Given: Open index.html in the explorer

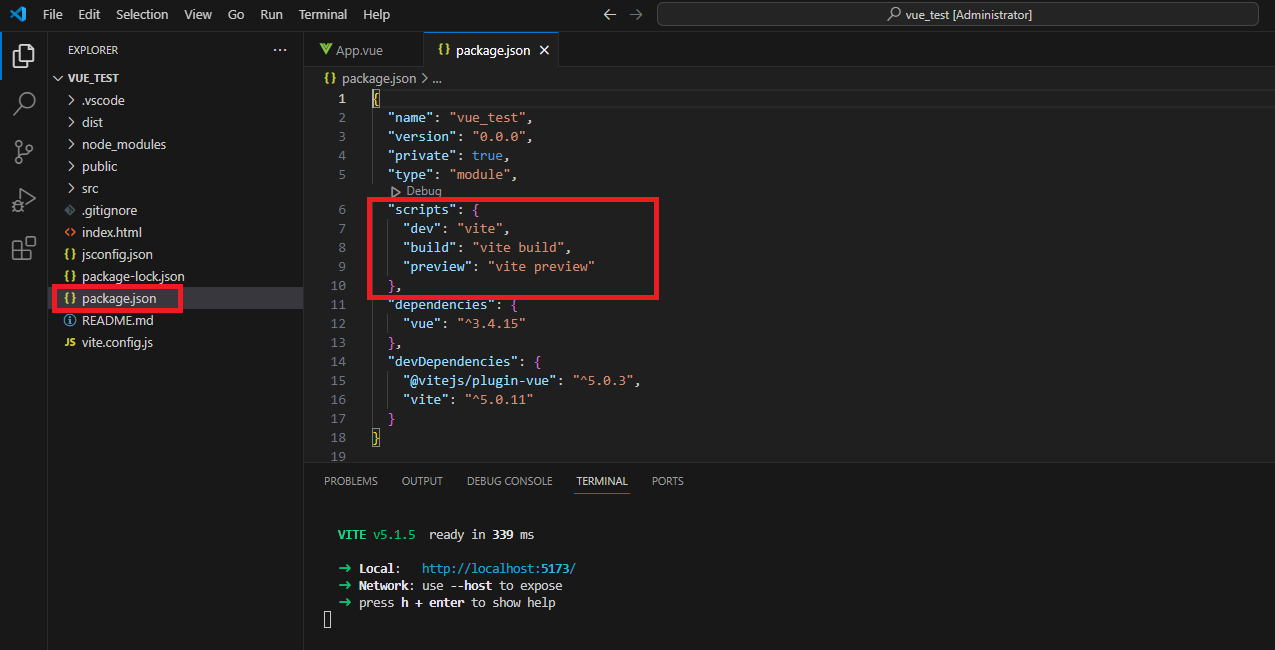Looking at the screenshot, I should pyautogui.click(x=176, y=232).
